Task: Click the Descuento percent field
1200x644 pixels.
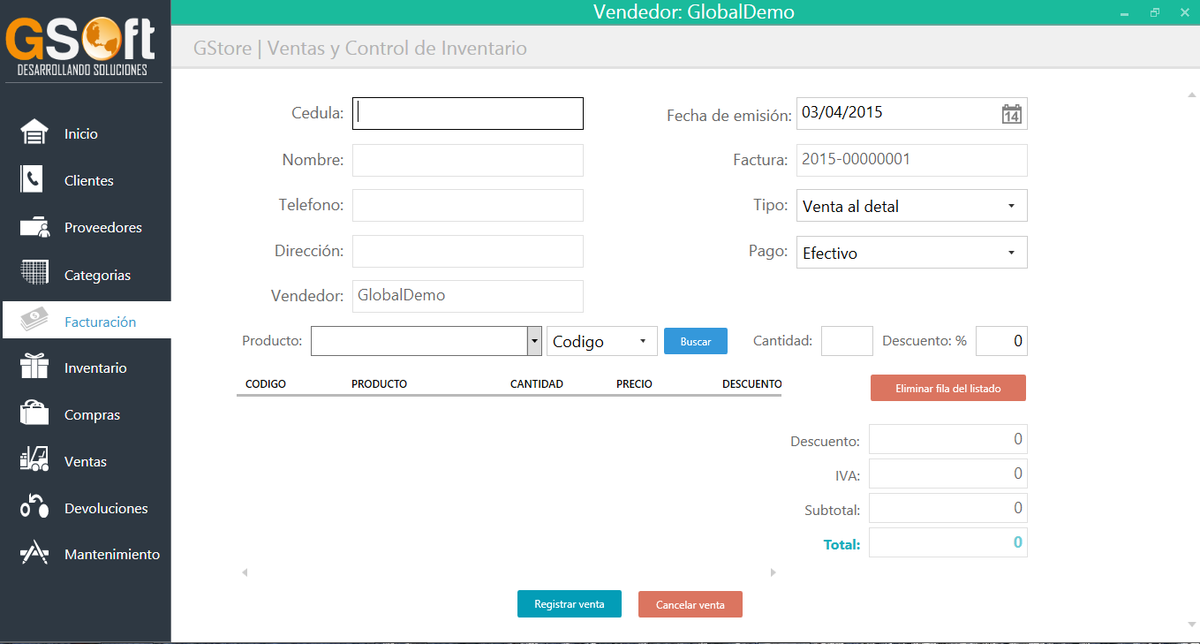Action: tap(1002, 341)
